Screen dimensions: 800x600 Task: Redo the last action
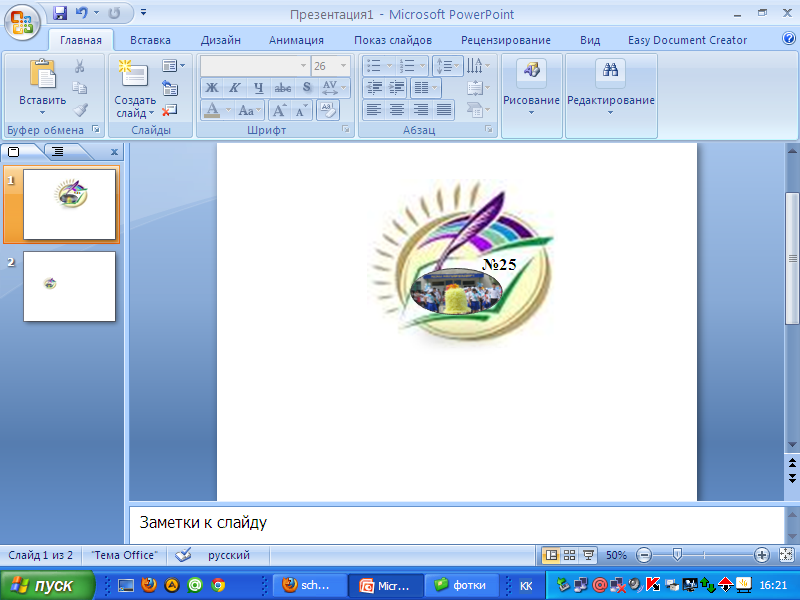click(x=114, y=13)
